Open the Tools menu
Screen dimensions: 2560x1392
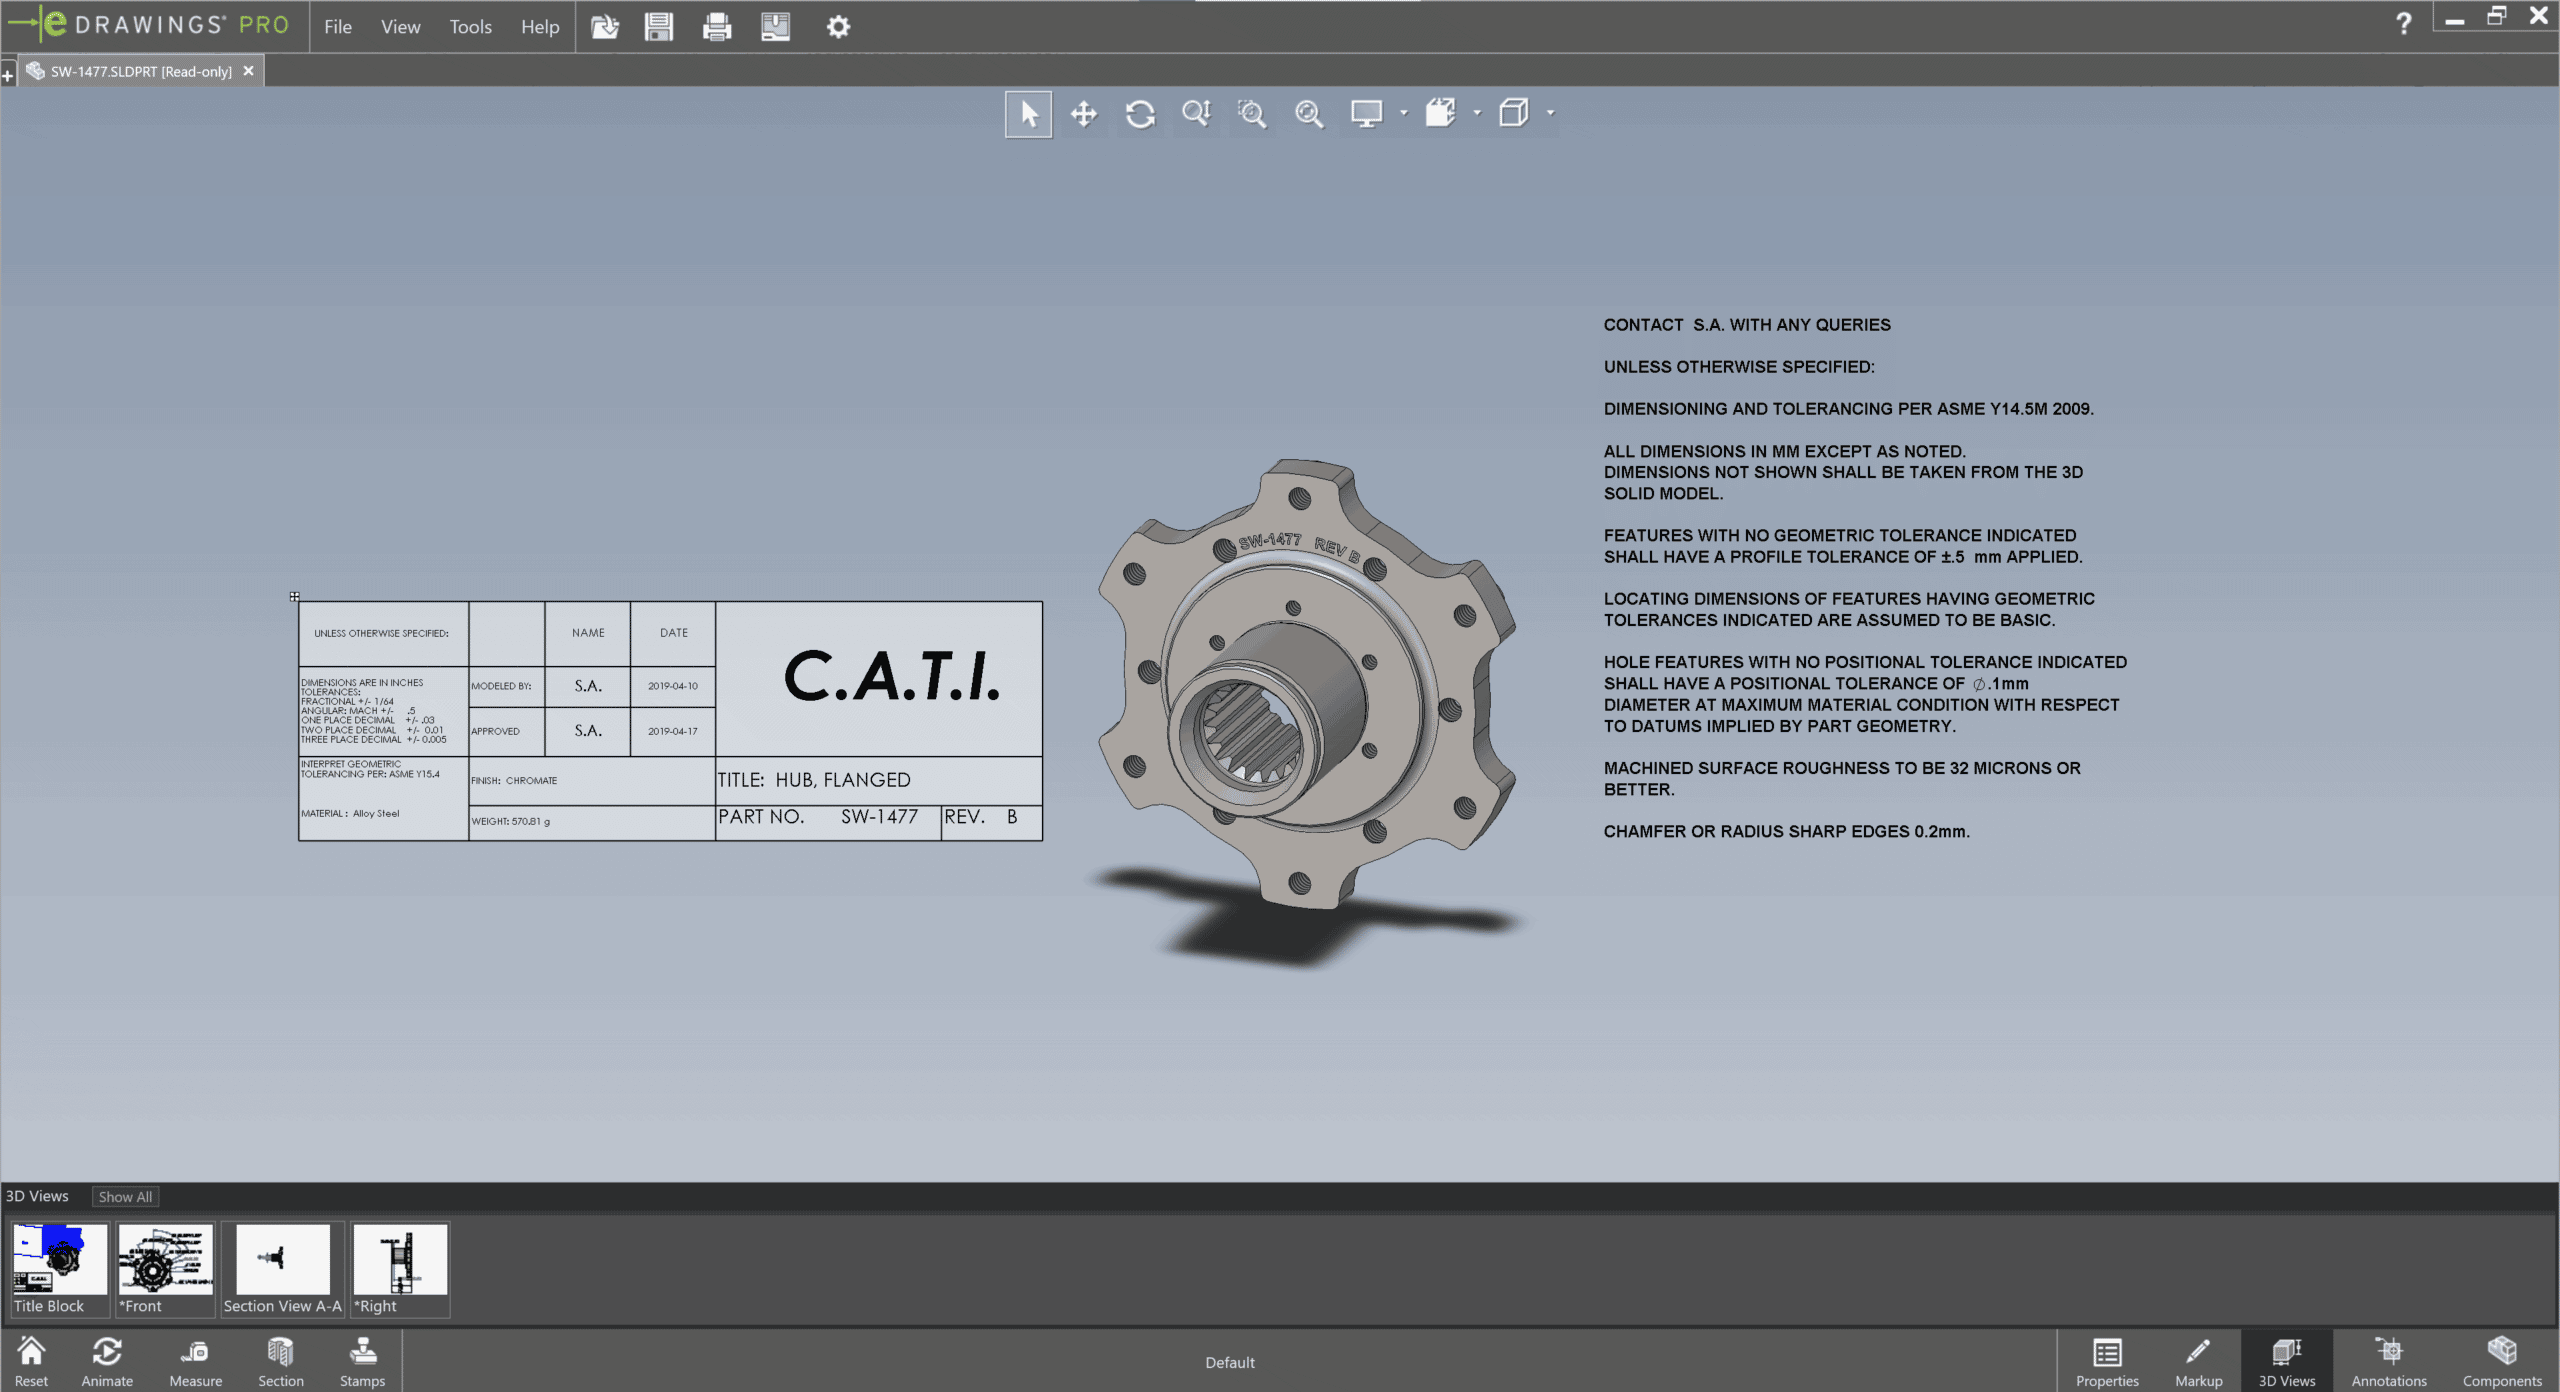[x=470, y=27]
